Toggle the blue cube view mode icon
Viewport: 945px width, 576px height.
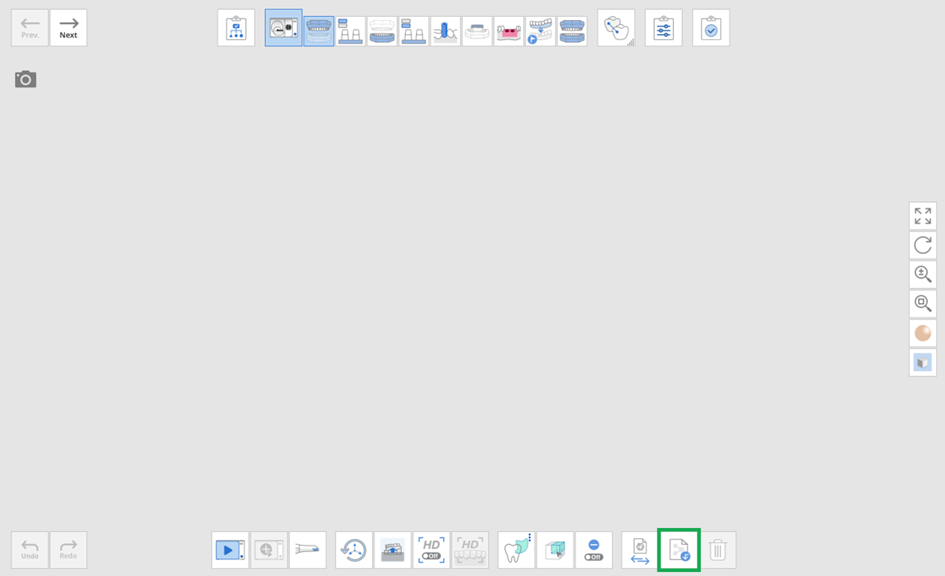click(923, 363)
